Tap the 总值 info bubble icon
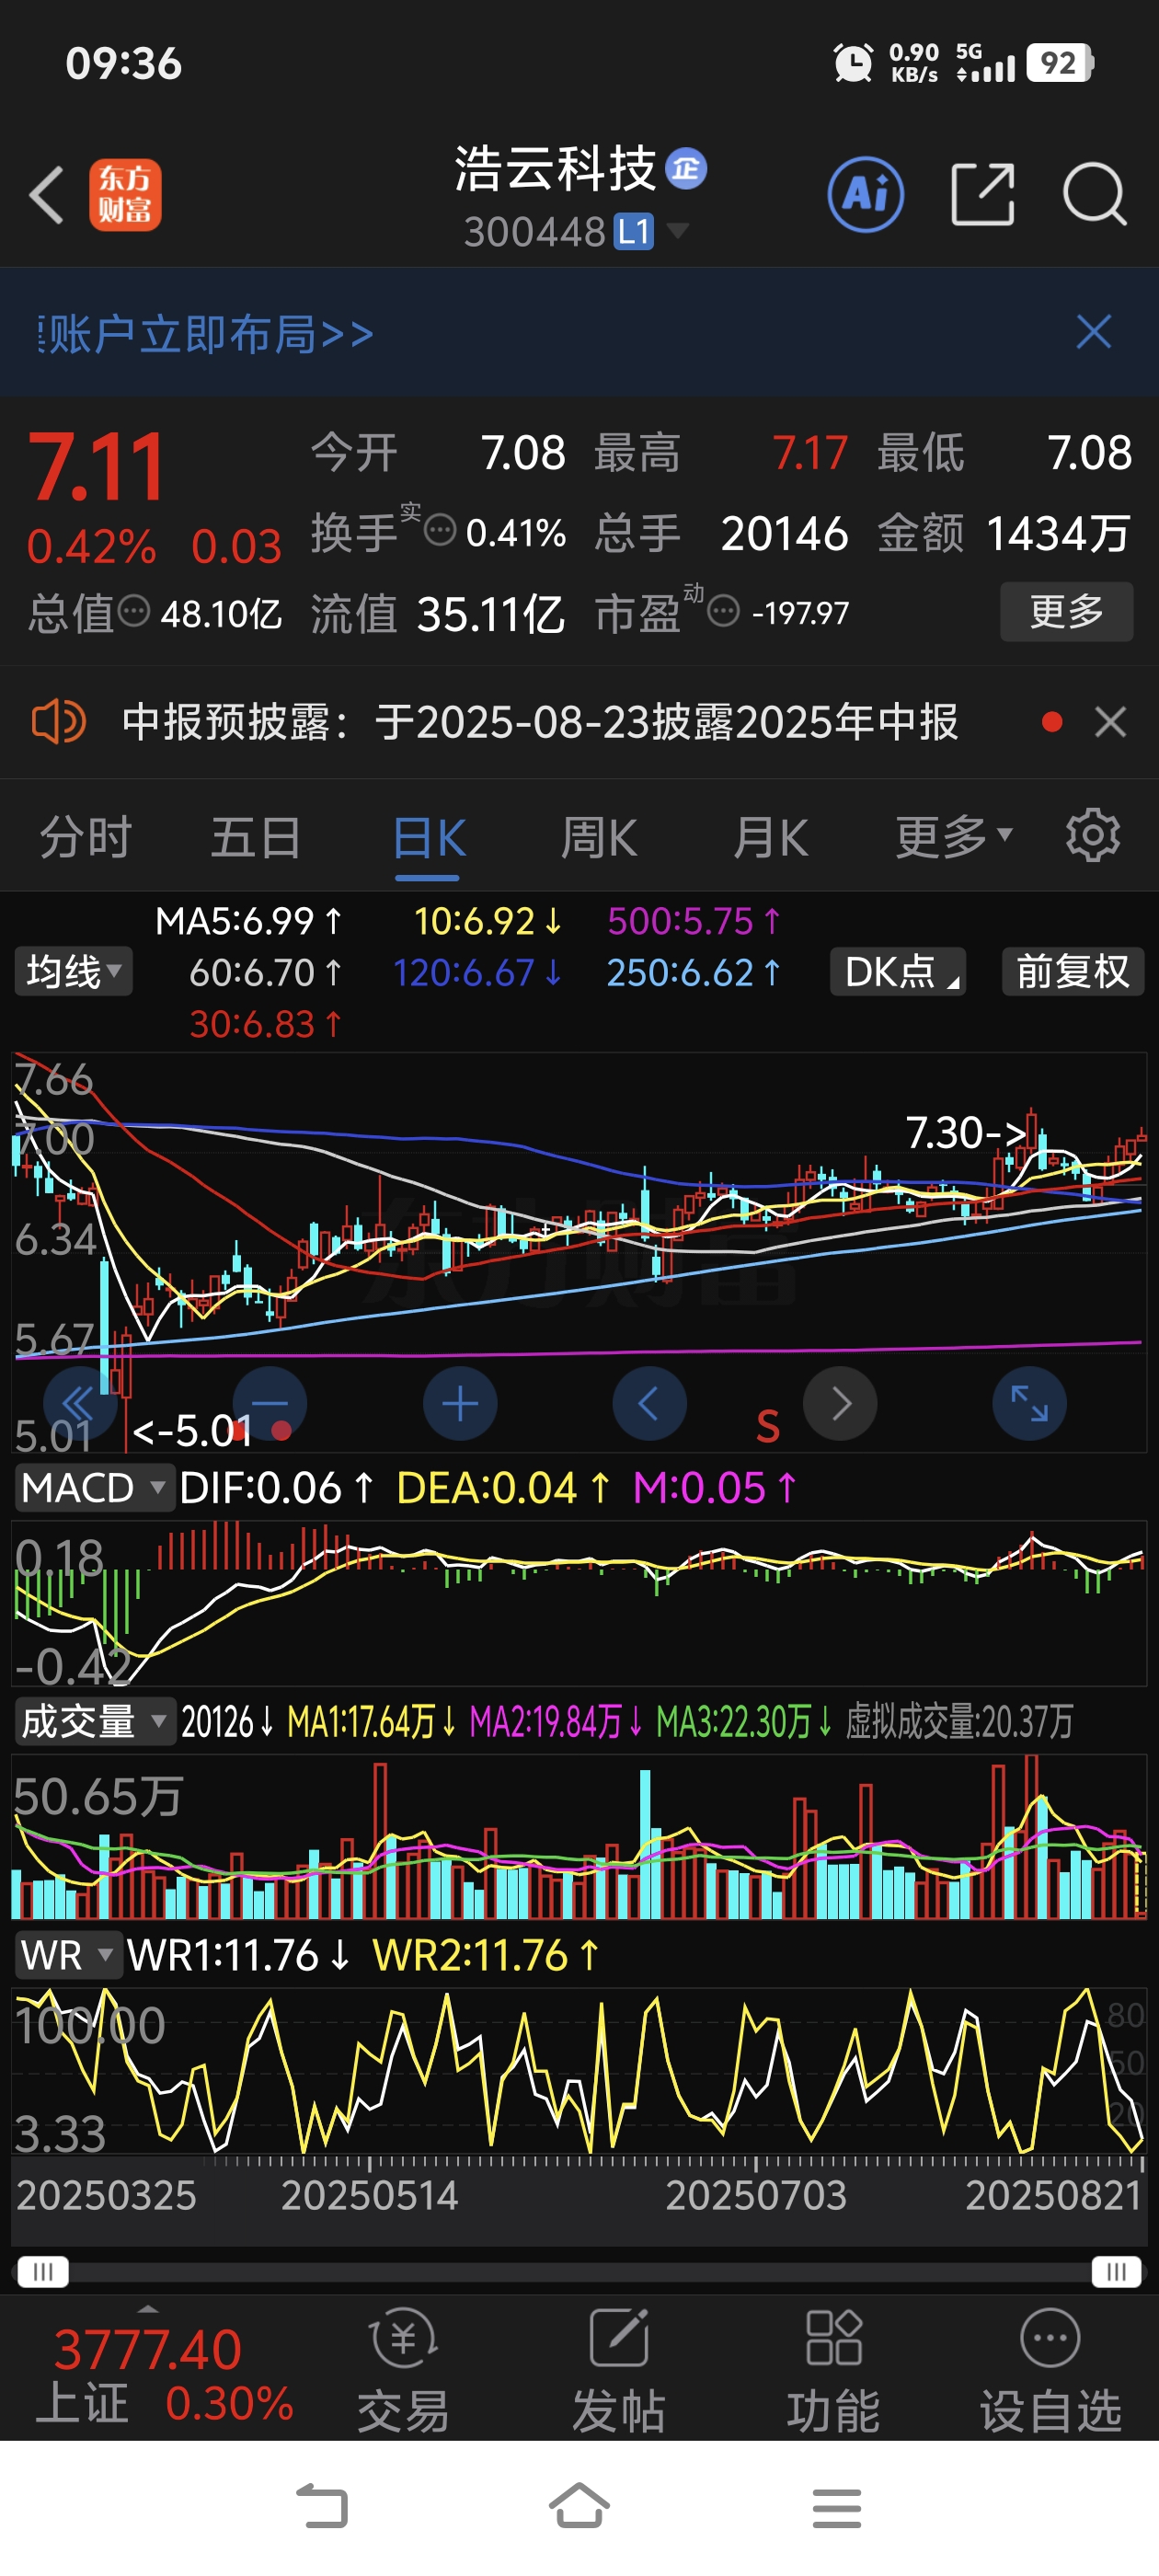Viewport: 1159px width, 2576px height. pos(134,610)
